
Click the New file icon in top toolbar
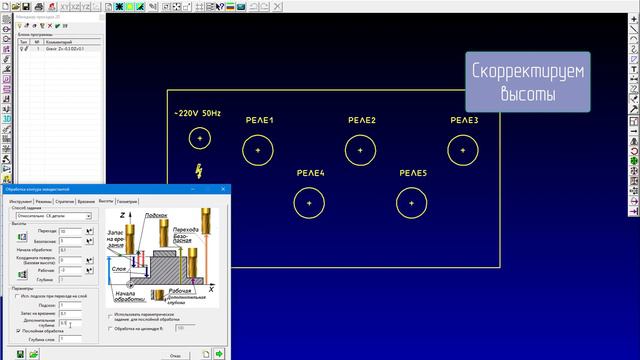tap(5, 7)
